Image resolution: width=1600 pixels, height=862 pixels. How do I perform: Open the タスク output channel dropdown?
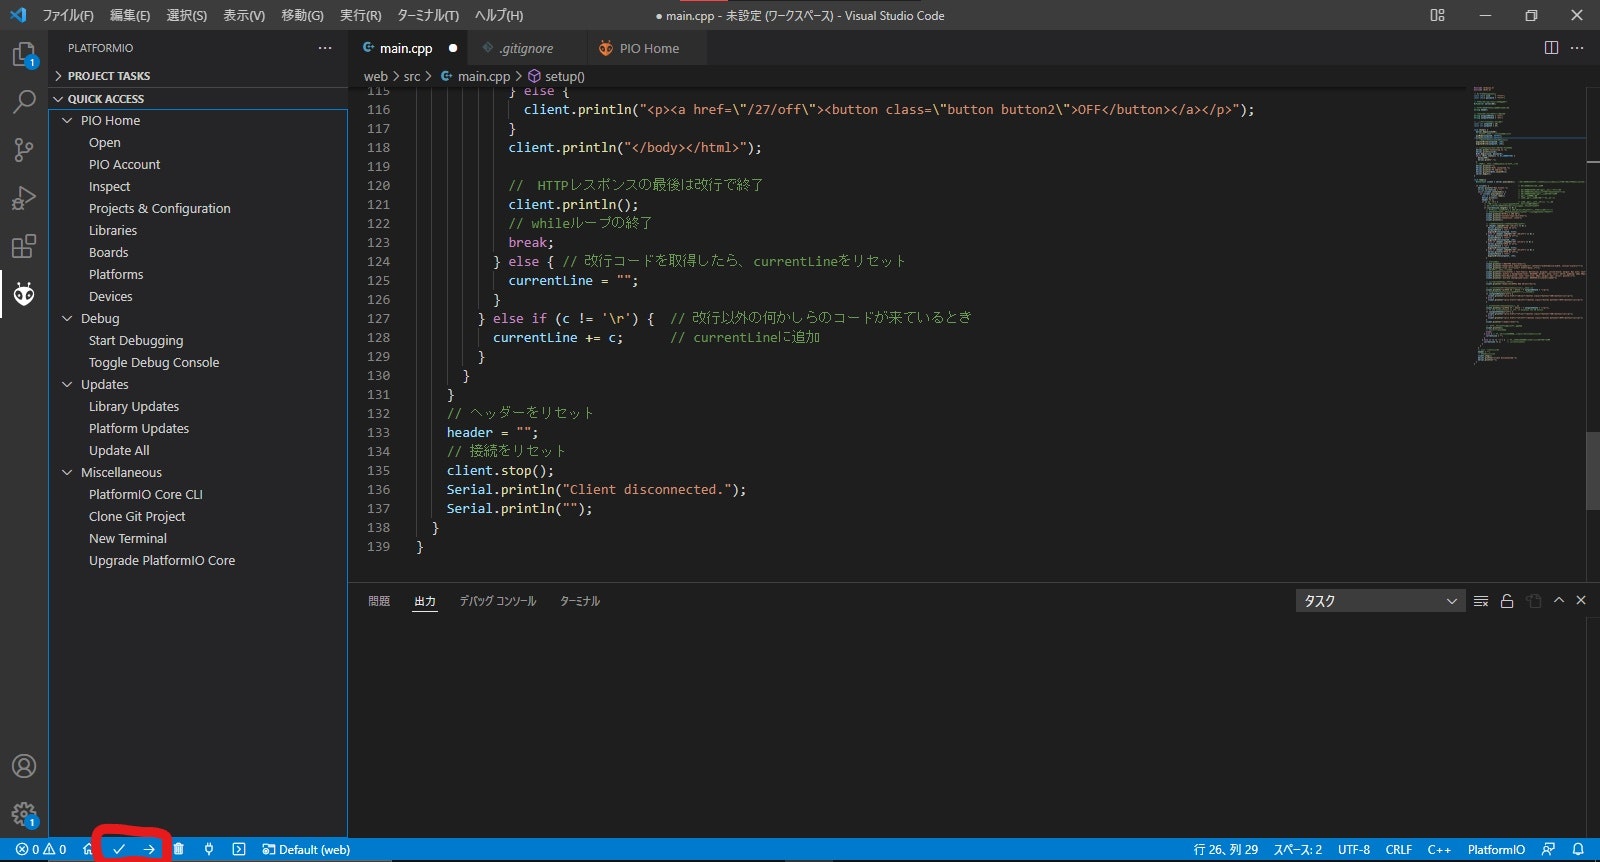coord(1380,601)
